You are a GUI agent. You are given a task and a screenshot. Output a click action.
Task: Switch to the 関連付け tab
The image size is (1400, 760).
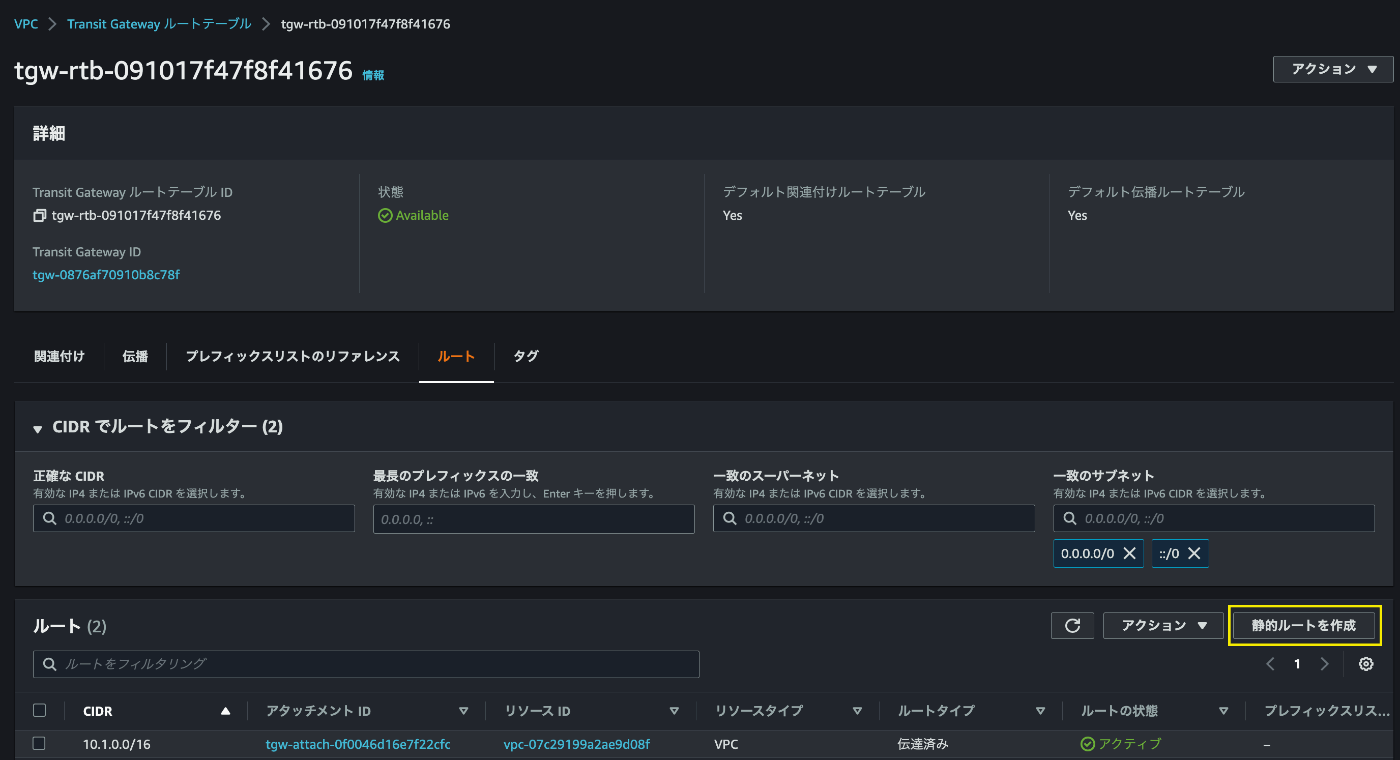click(x=59, y=356)
